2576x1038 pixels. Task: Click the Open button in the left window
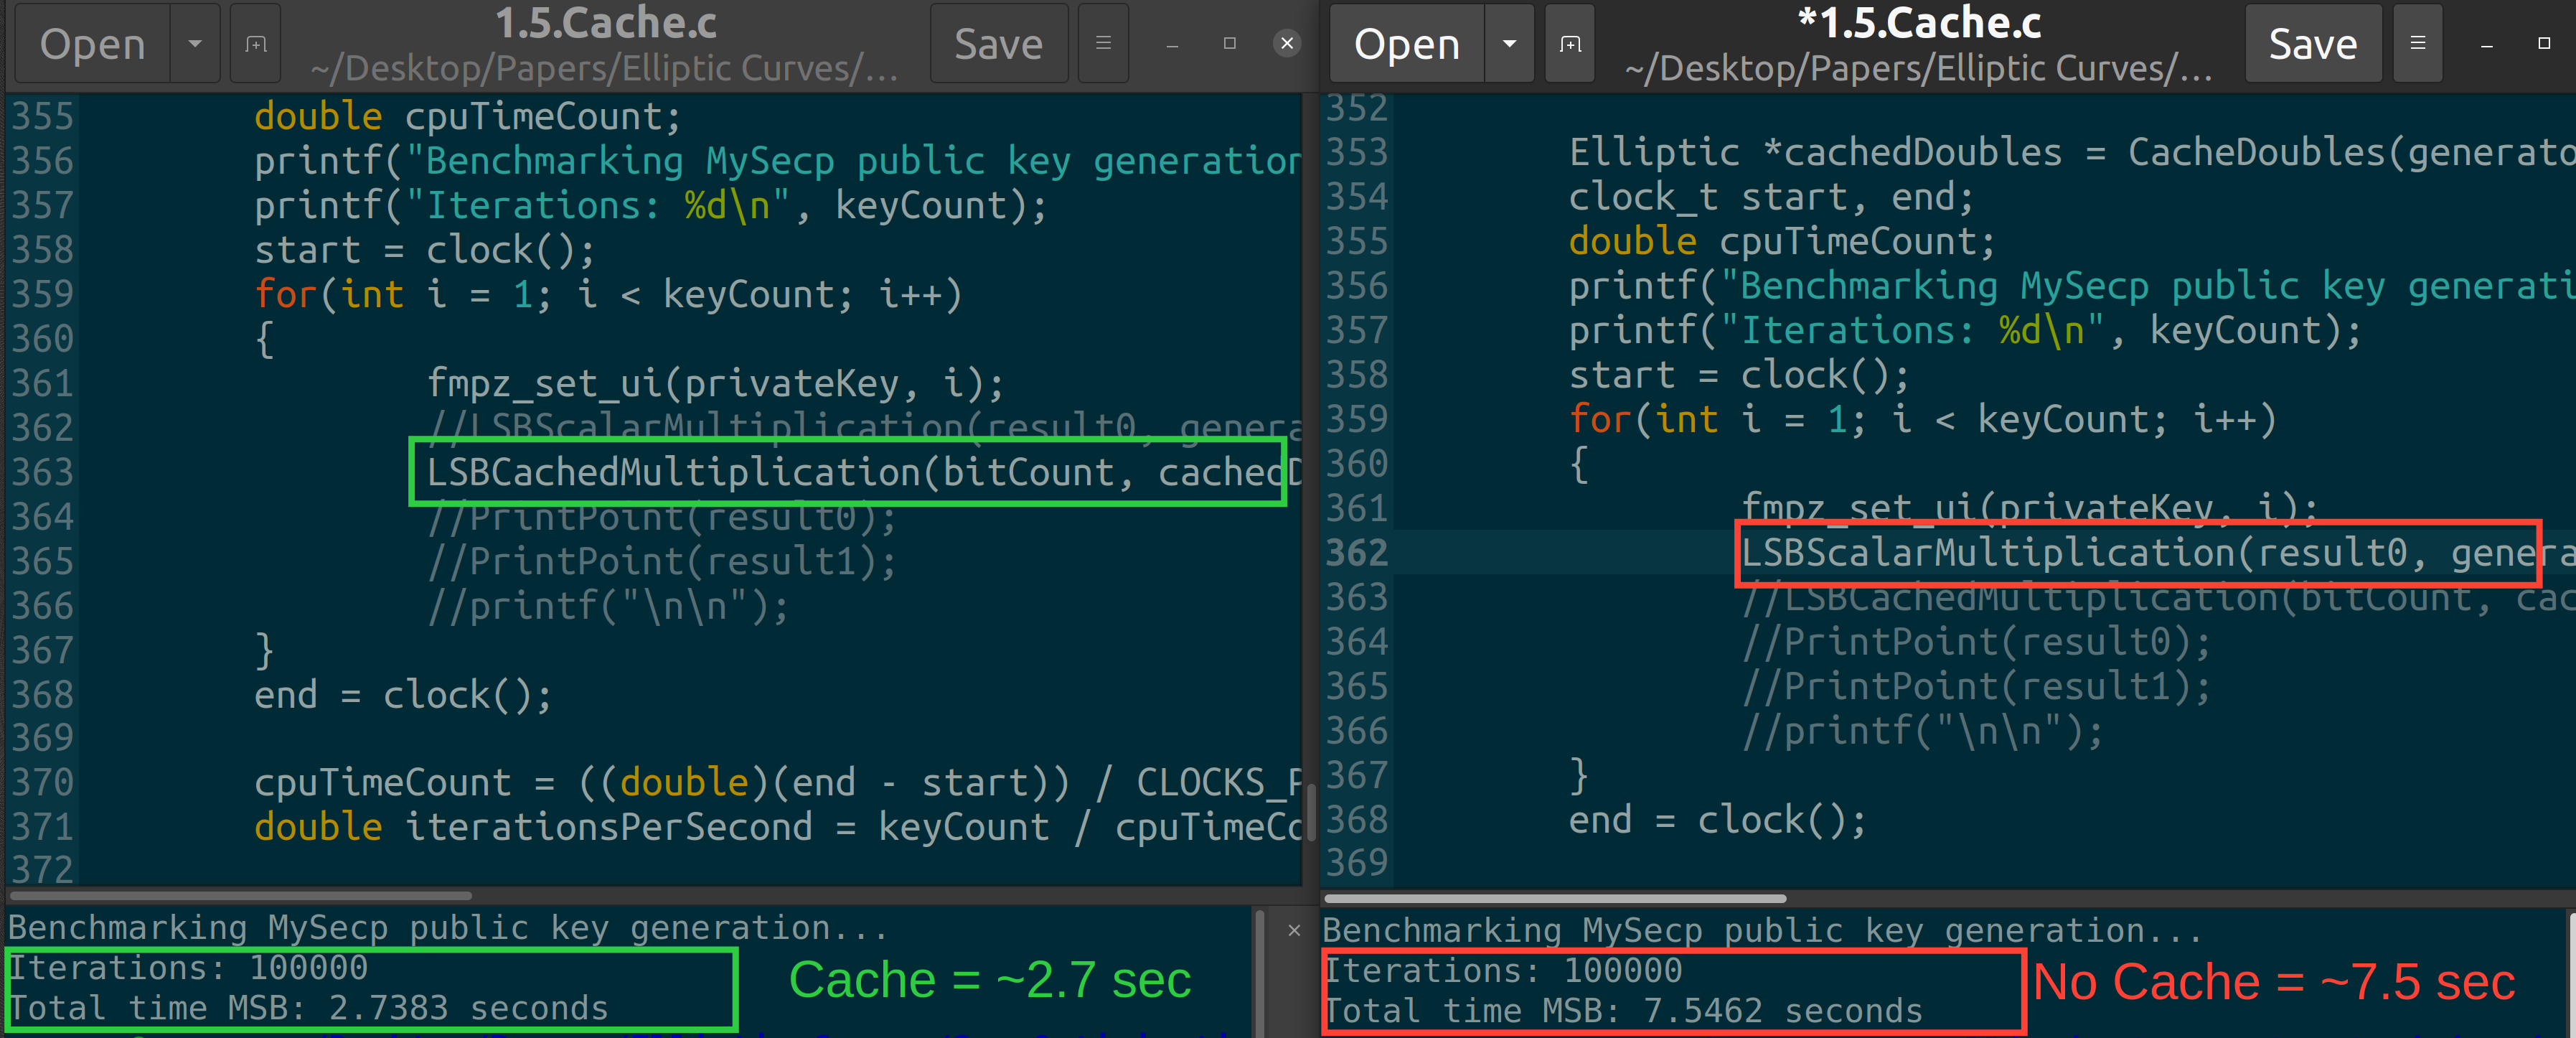click(93, 44)
